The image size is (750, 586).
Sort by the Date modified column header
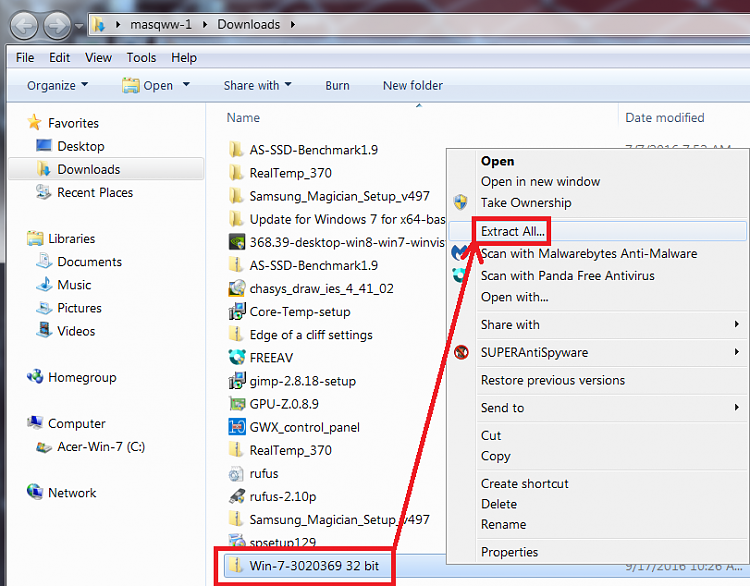(x=664, y=118)
